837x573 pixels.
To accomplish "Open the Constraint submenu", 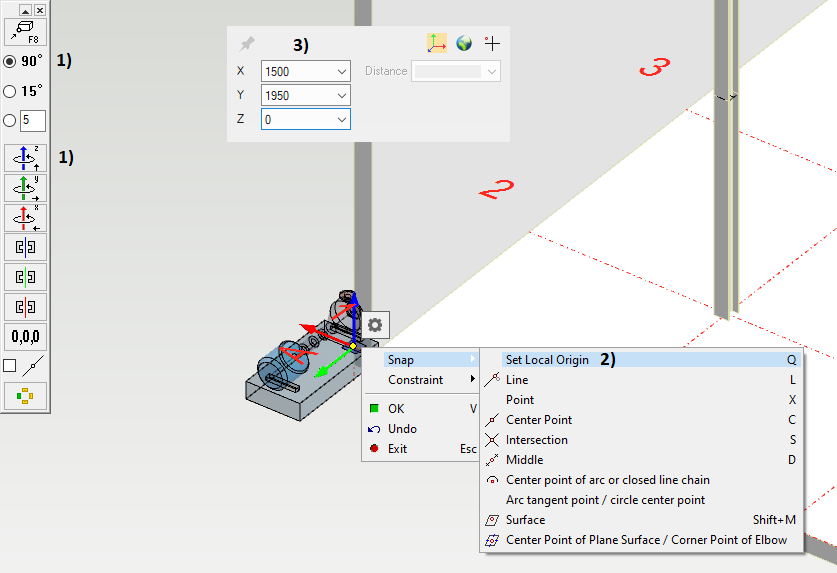I will 416,380.
